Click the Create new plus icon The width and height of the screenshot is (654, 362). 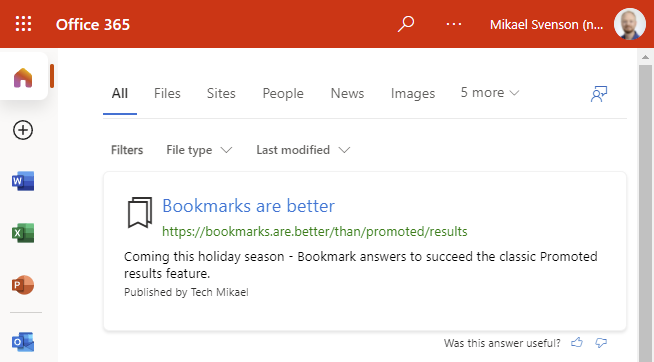23,130
